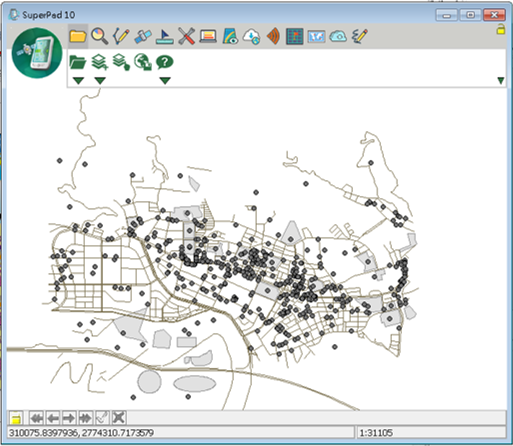Open the grid with flag icon
Image resolution: width=513 pixels, height=446 pixels.
tap(295, 36)
